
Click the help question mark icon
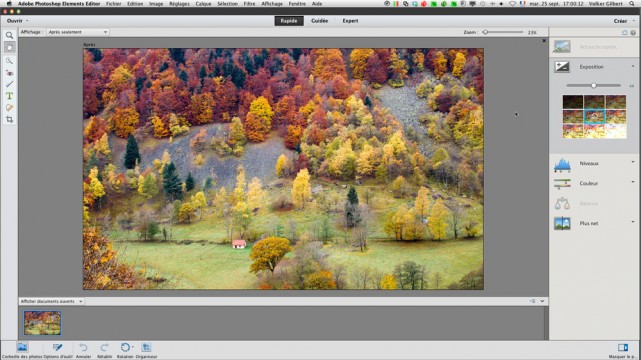pos(633,32)
